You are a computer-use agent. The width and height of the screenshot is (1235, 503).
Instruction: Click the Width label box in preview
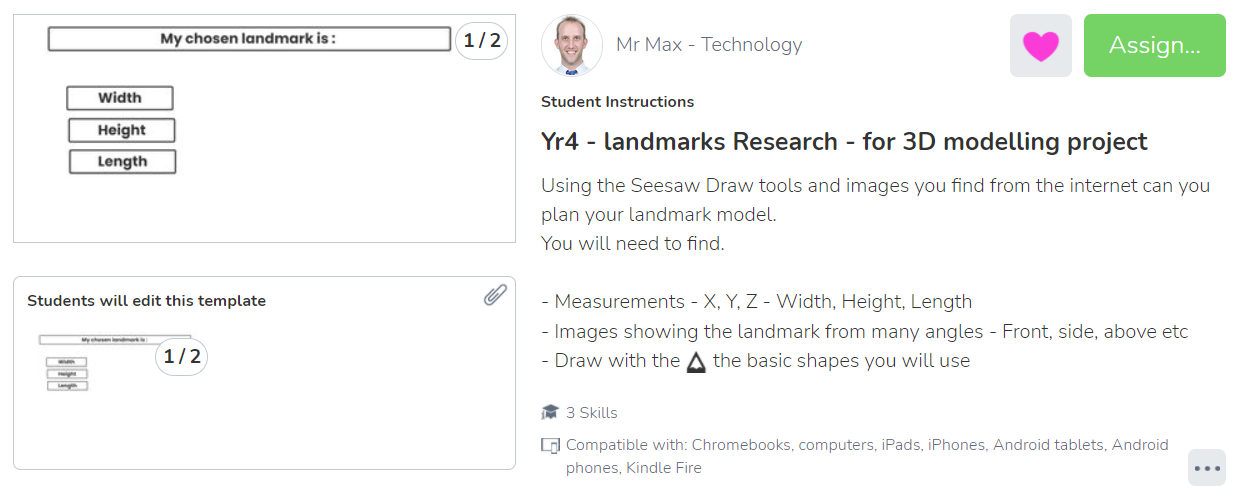pyautogui.click(x=120, y=98)
